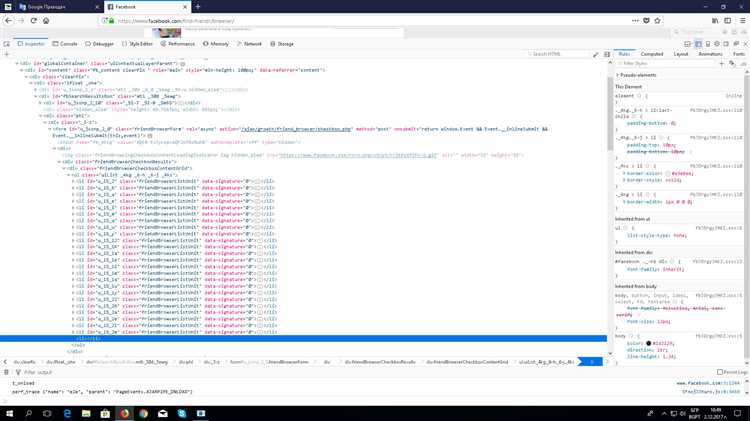
Task: Reload the page with the refresh icon
Action: pos(33,21)
